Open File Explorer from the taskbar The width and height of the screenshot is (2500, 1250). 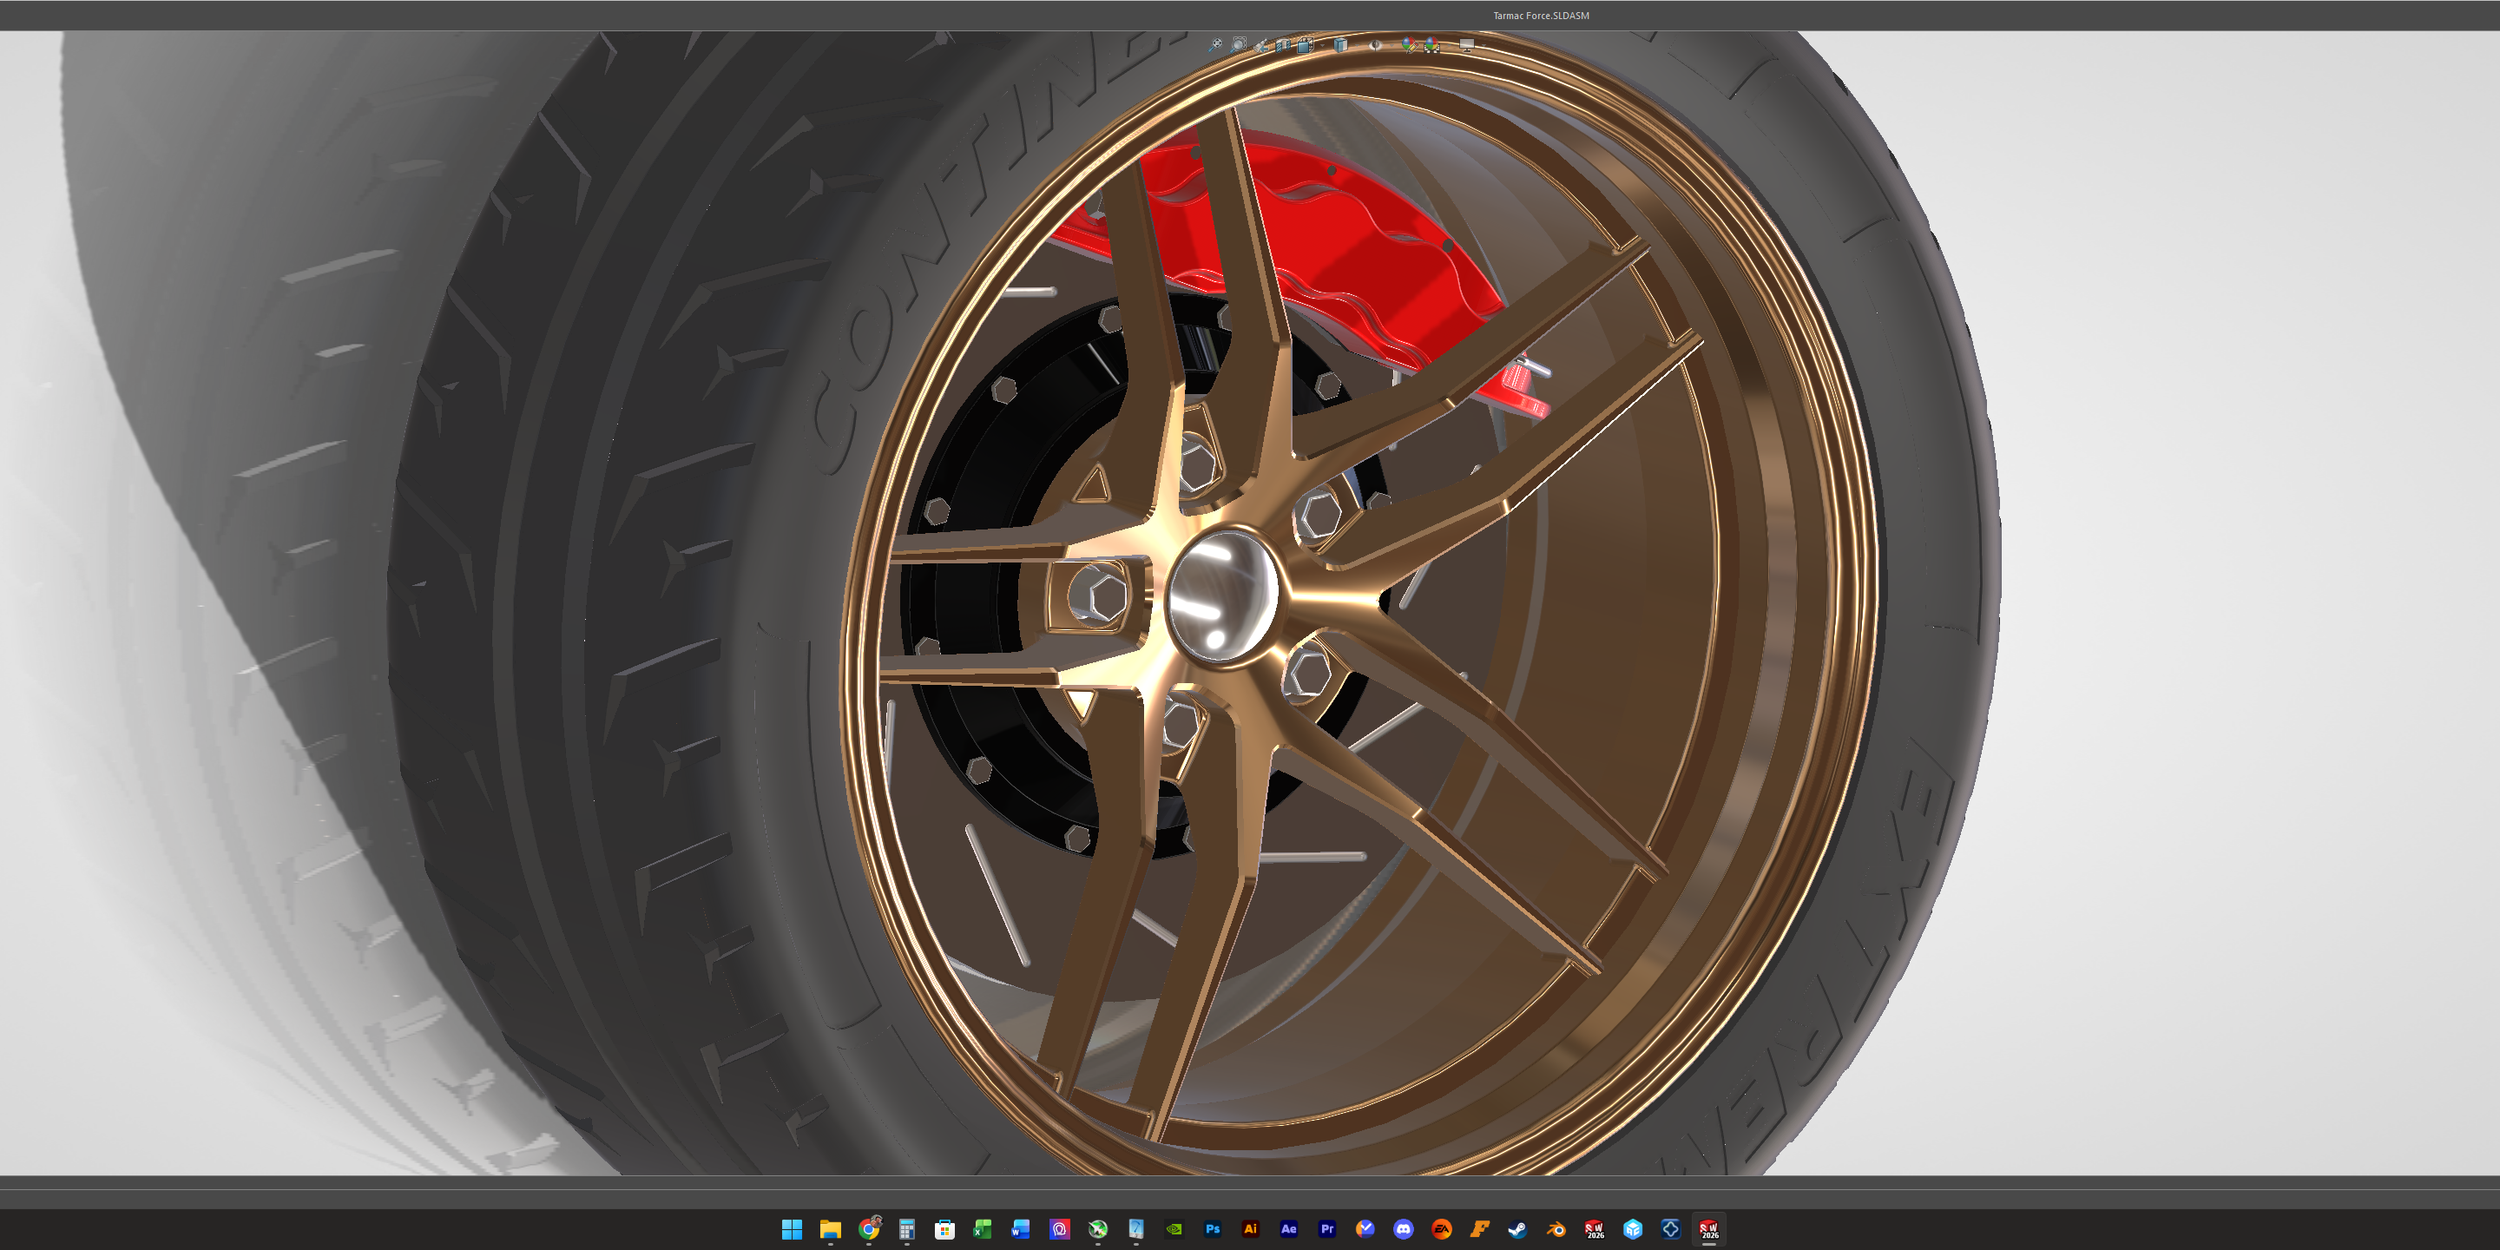(830, 1229)
